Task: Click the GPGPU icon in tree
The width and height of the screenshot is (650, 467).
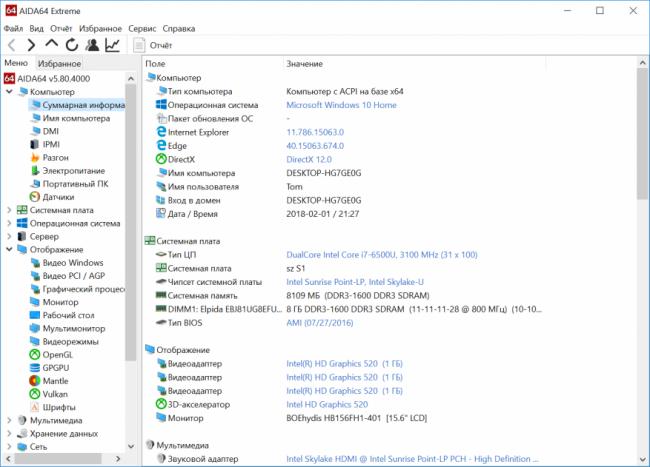Action: [x=35, y=368]
